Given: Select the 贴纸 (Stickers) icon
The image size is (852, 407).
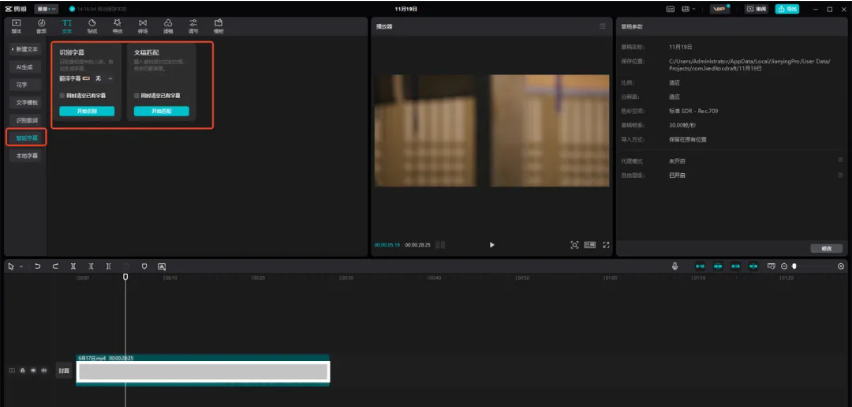Looking at the screenshot, I should [x=92, y=25].
